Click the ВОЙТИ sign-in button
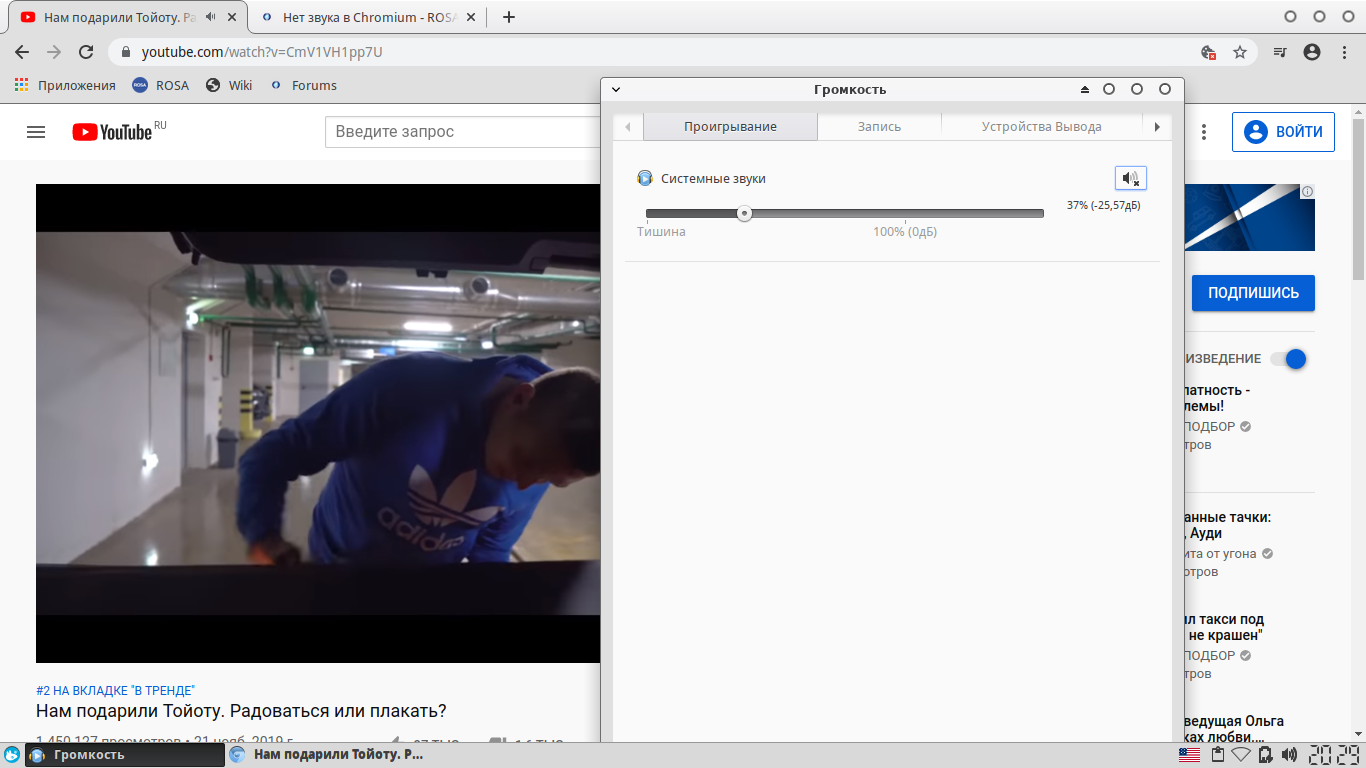The image size is (1366, 768). (x=1283, y=132)
